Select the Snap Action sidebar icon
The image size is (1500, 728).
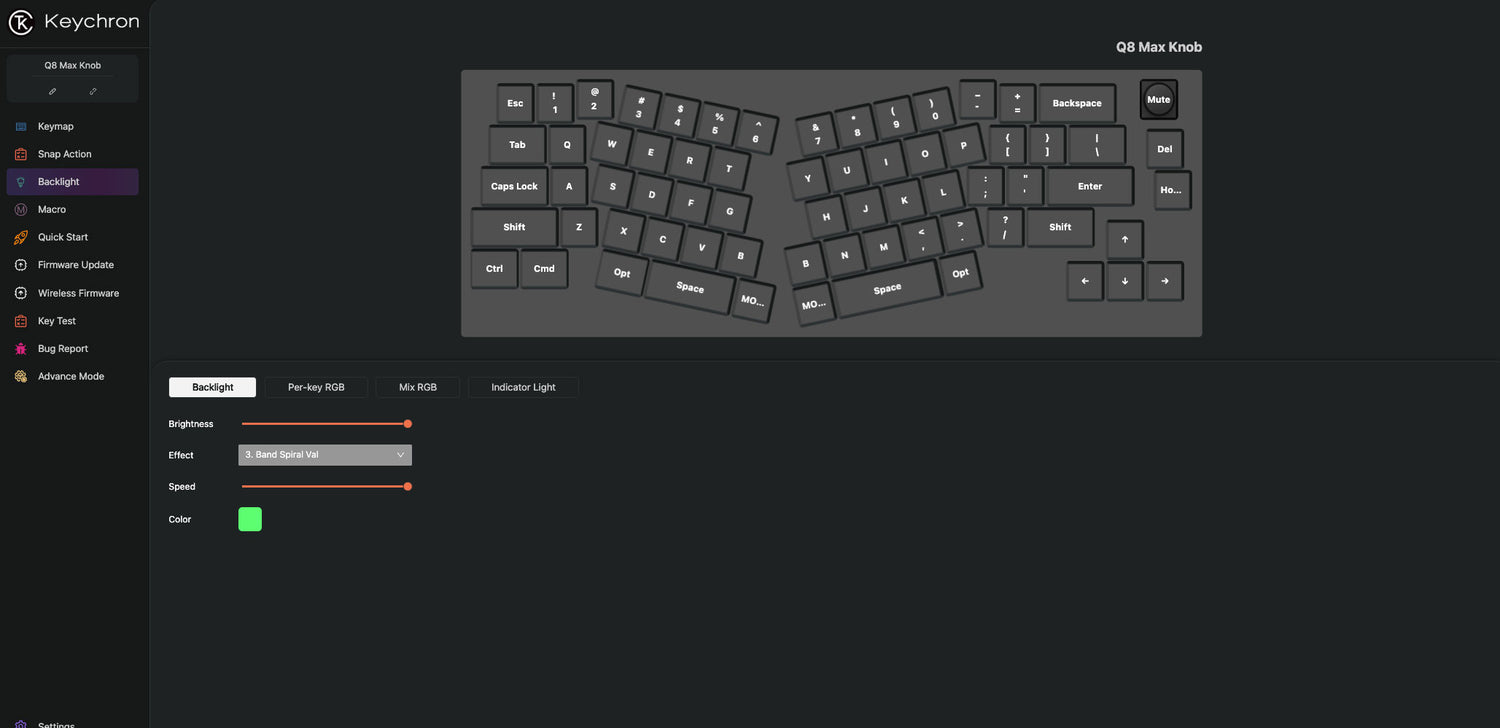click(21, 154)
